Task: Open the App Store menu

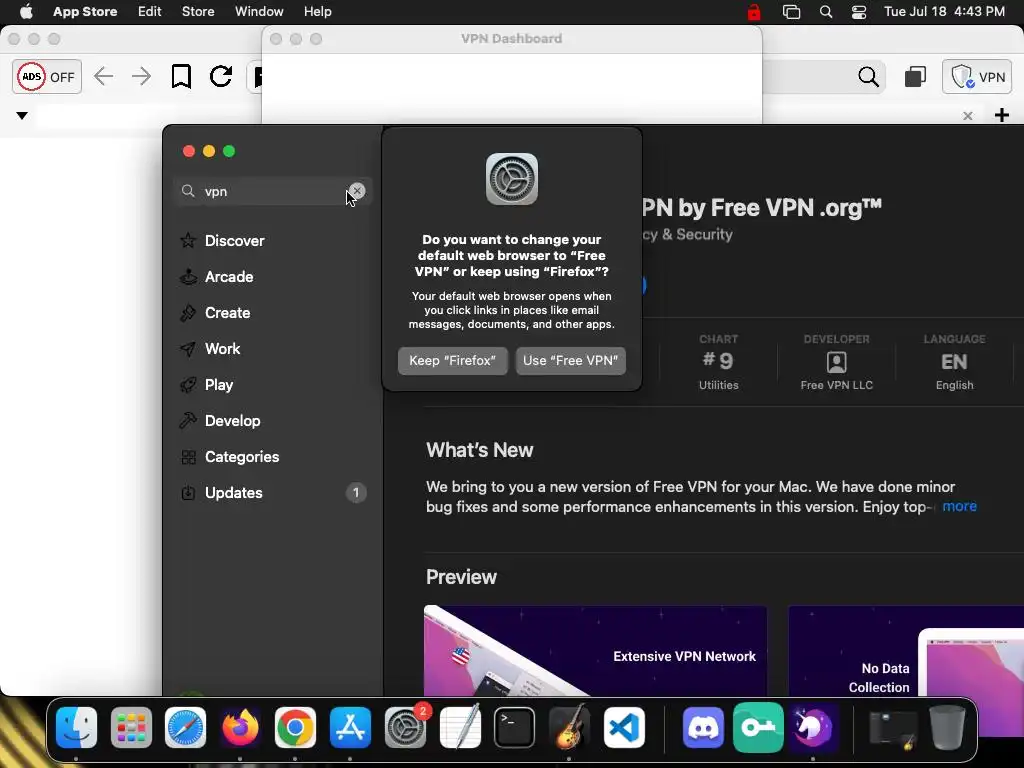Action: point(85,11)
